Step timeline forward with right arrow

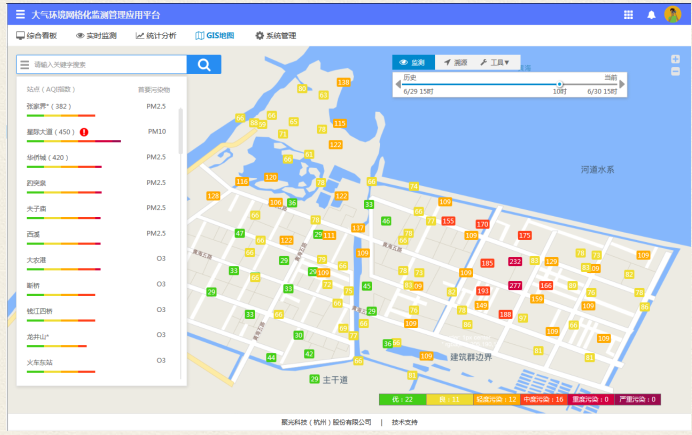click(622, 84)
